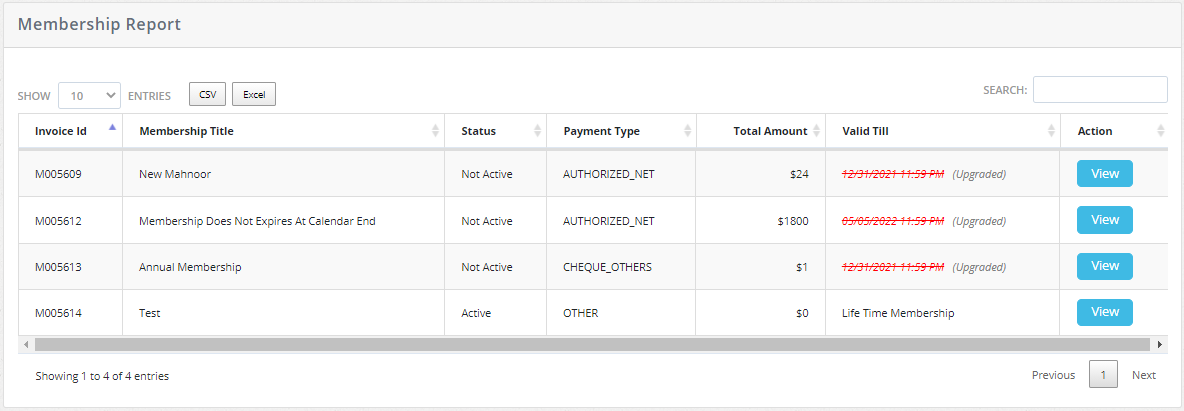The image size is (1184, 411).
Task: Click the horizontal scrollbar of the table
Action: [591, 344]
